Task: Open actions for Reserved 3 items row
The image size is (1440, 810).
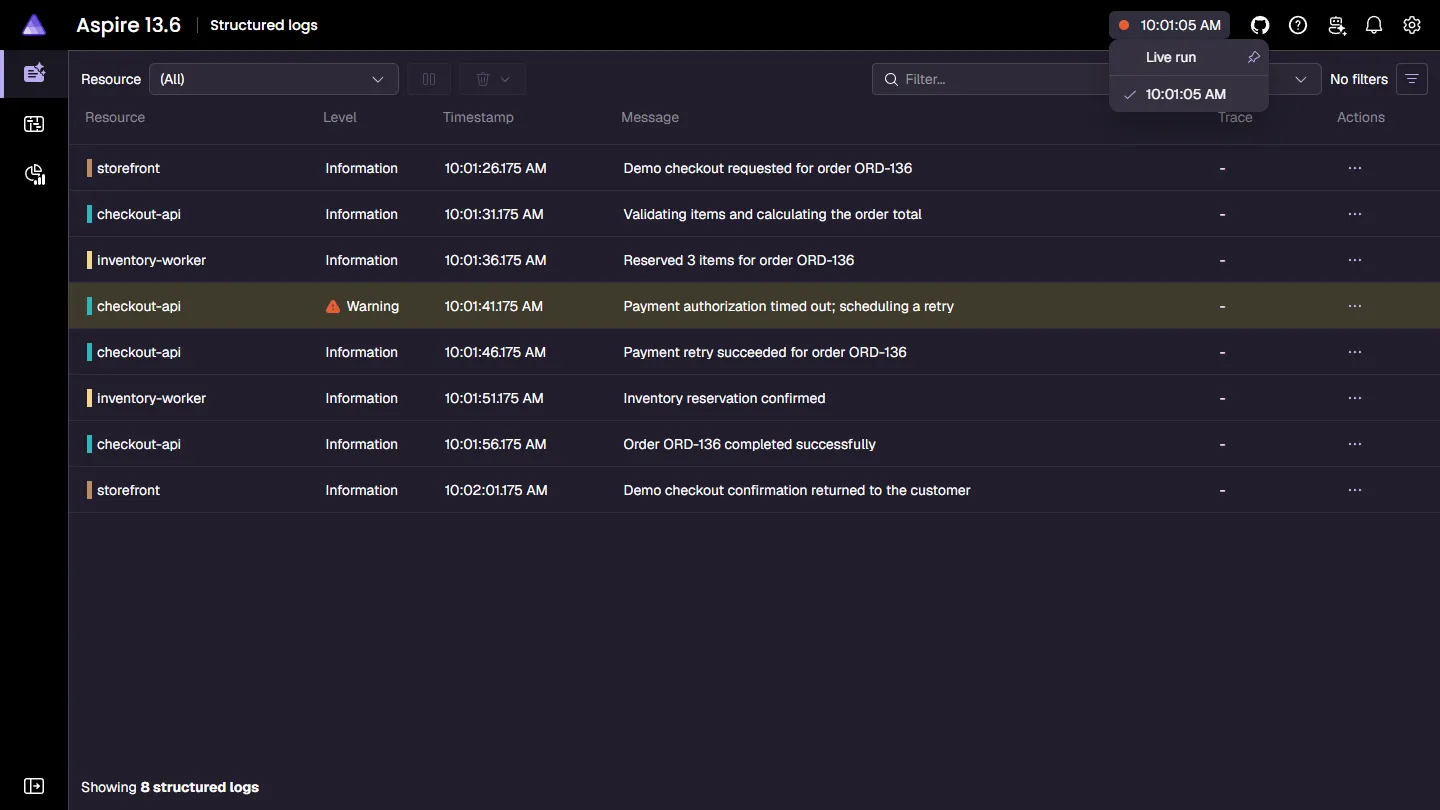Action: [x=1355, y=260]
